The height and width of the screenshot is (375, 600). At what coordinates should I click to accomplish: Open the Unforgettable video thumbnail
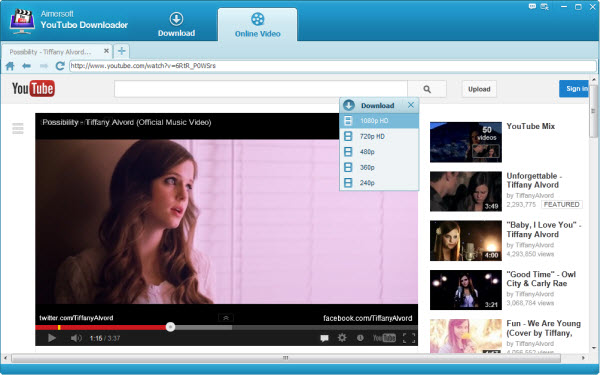coord(466,191)
